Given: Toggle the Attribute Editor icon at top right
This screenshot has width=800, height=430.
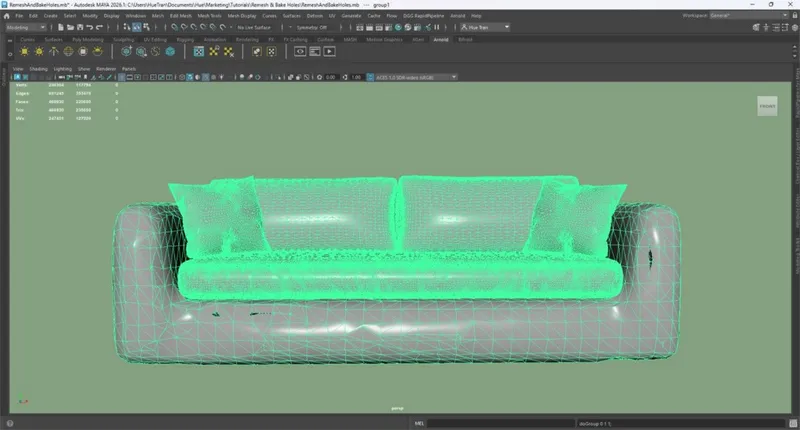Looking at the screenshot, I should (776, 28).
